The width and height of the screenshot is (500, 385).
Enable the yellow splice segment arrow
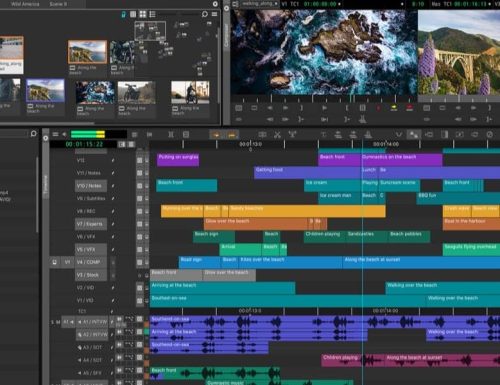(x=232, y=135)
